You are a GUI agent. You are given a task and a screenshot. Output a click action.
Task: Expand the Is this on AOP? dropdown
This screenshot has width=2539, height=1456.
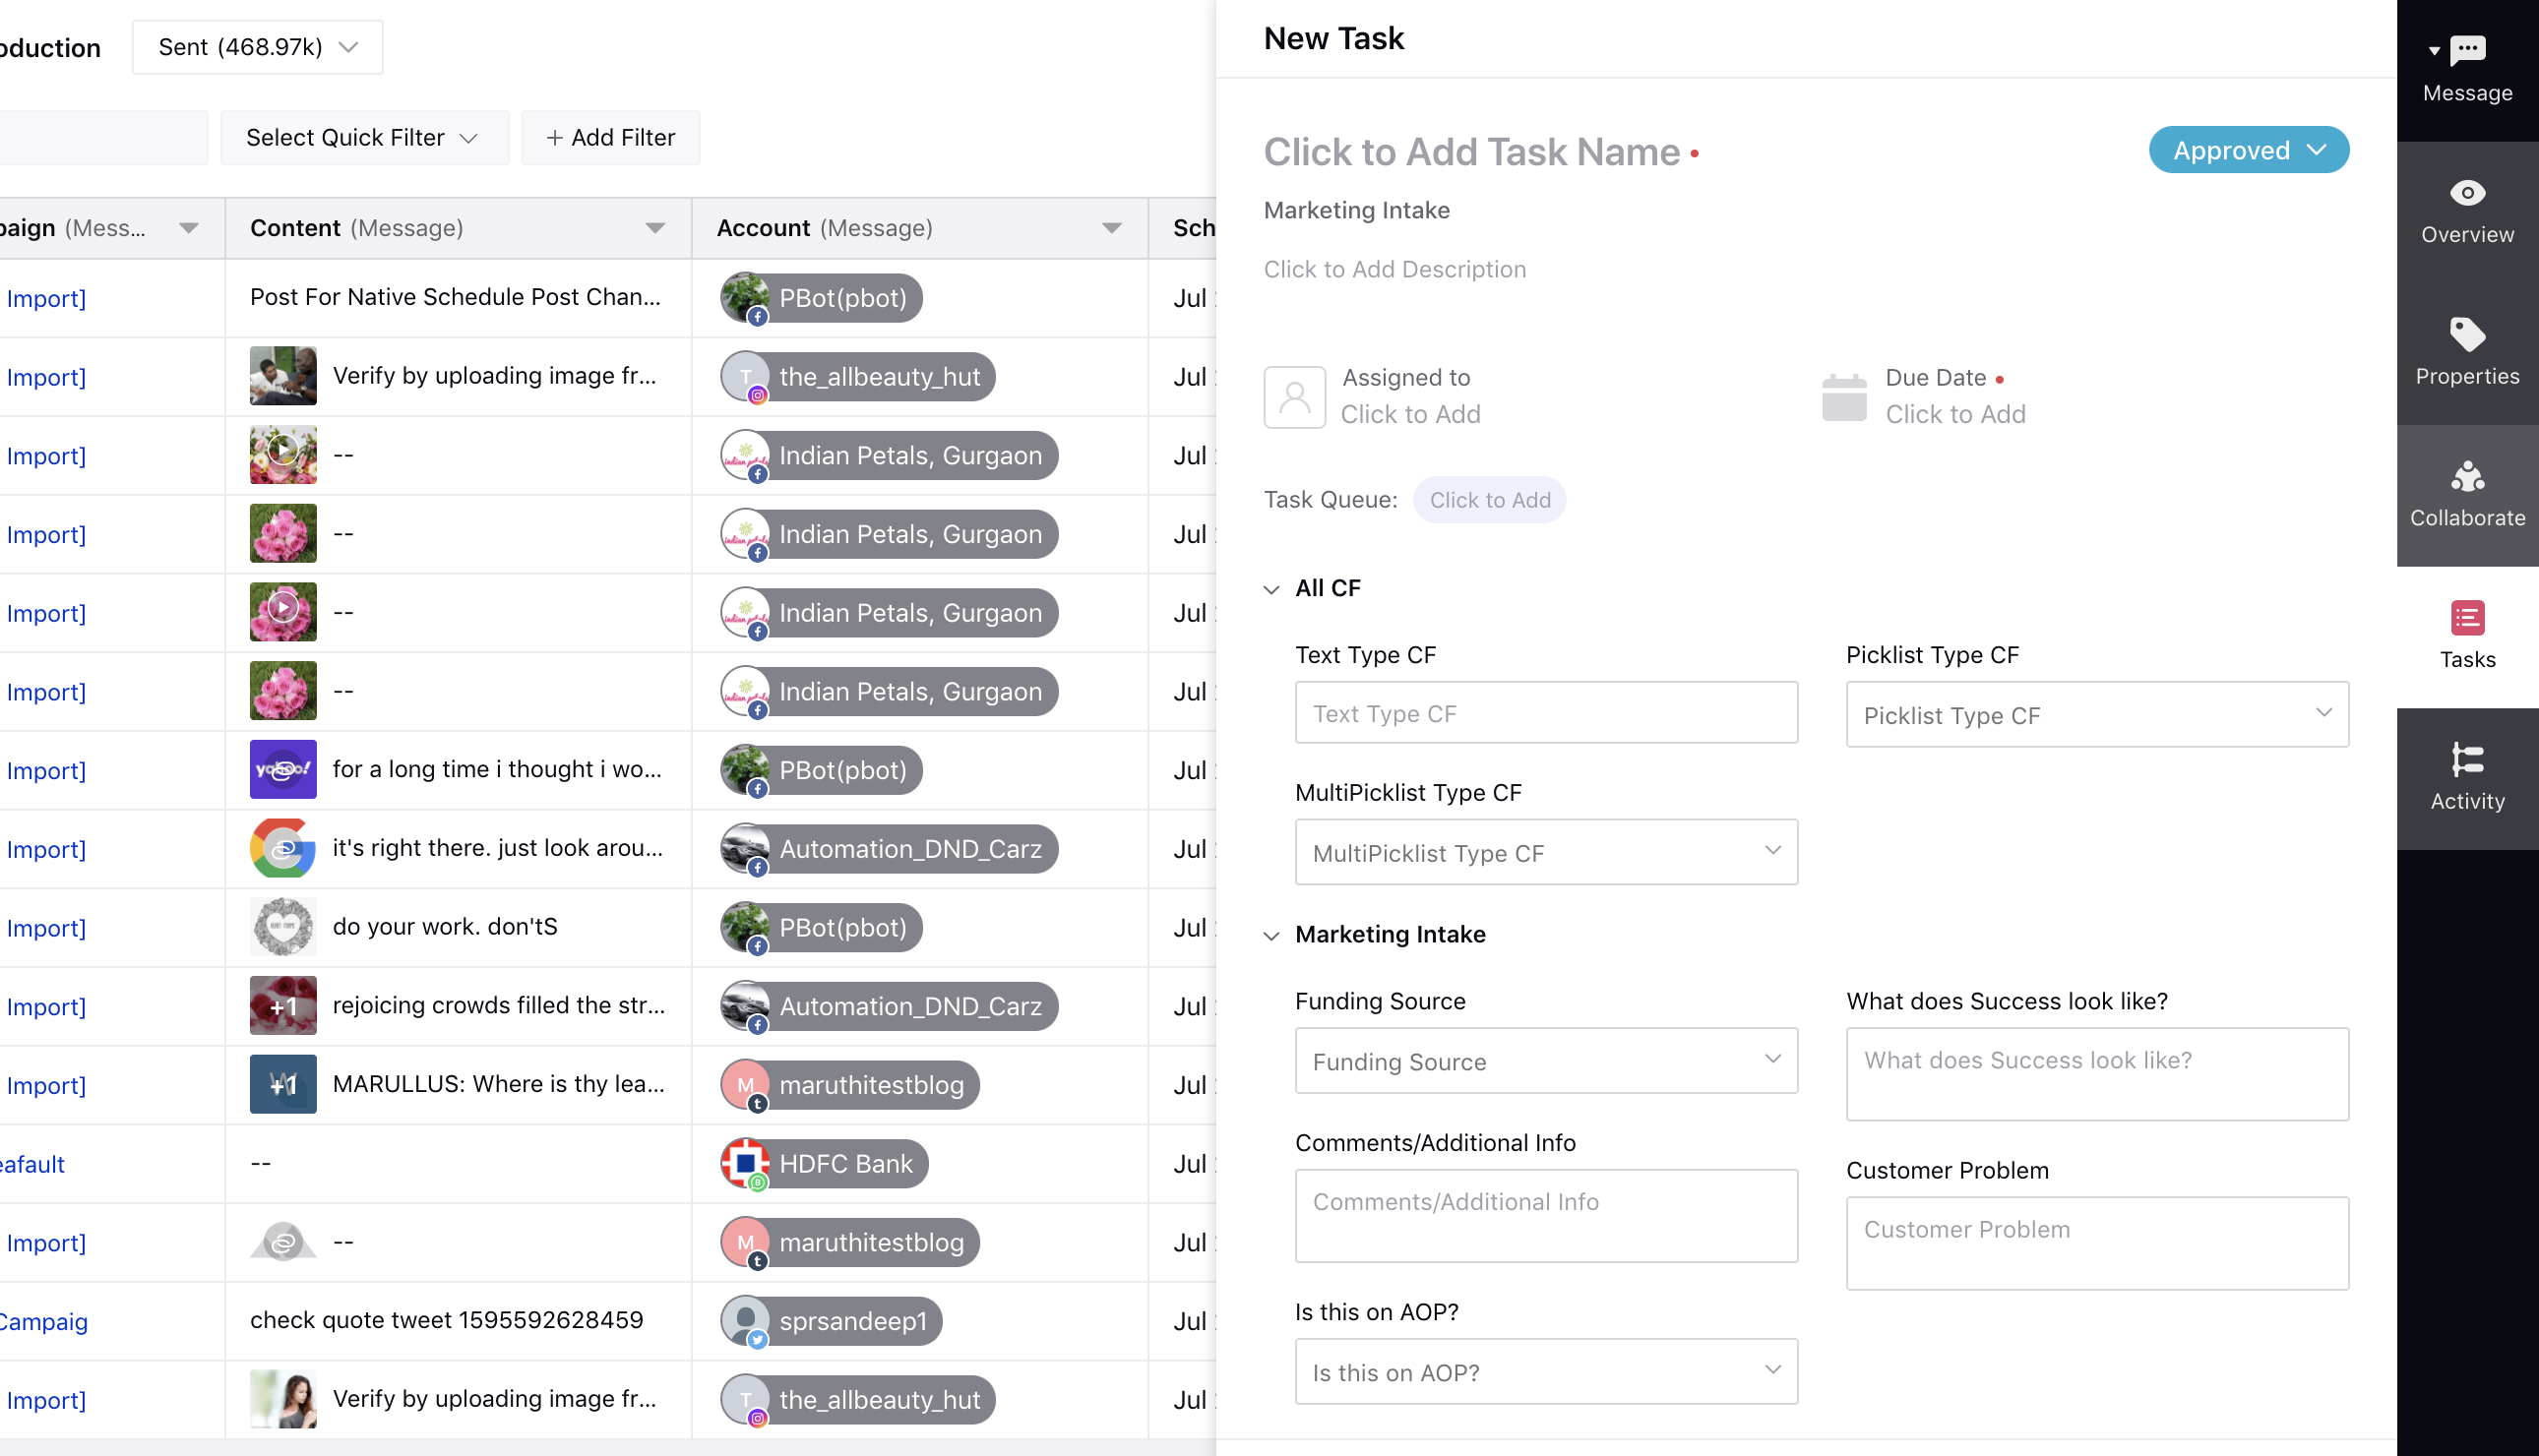(1773, 1372)
